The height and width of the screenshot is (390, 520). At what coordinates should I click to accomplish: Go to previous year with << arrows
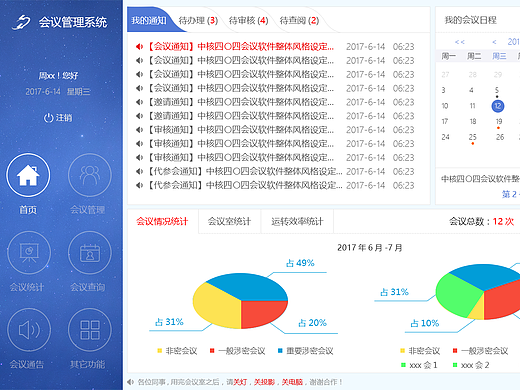tap(460, 42)
